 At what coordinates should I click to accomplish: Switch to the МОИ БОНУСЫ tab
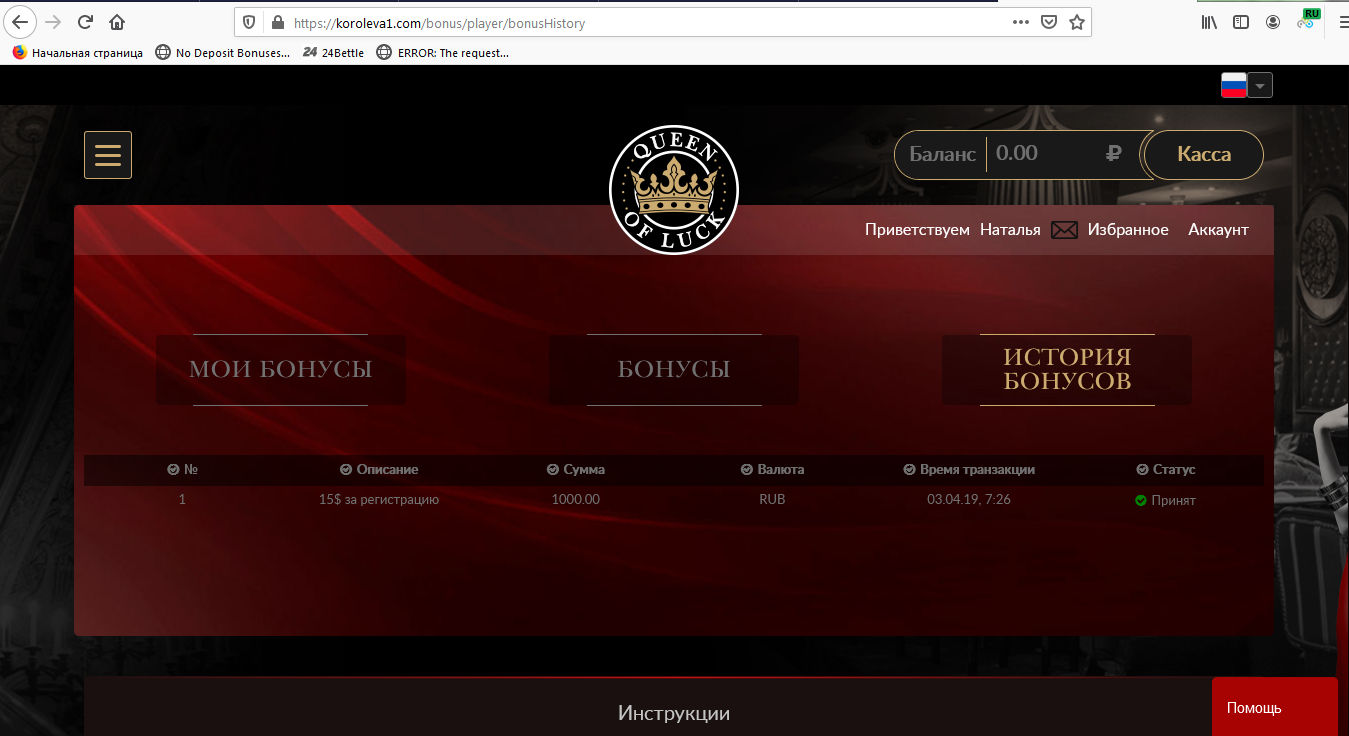coord(281,370)
